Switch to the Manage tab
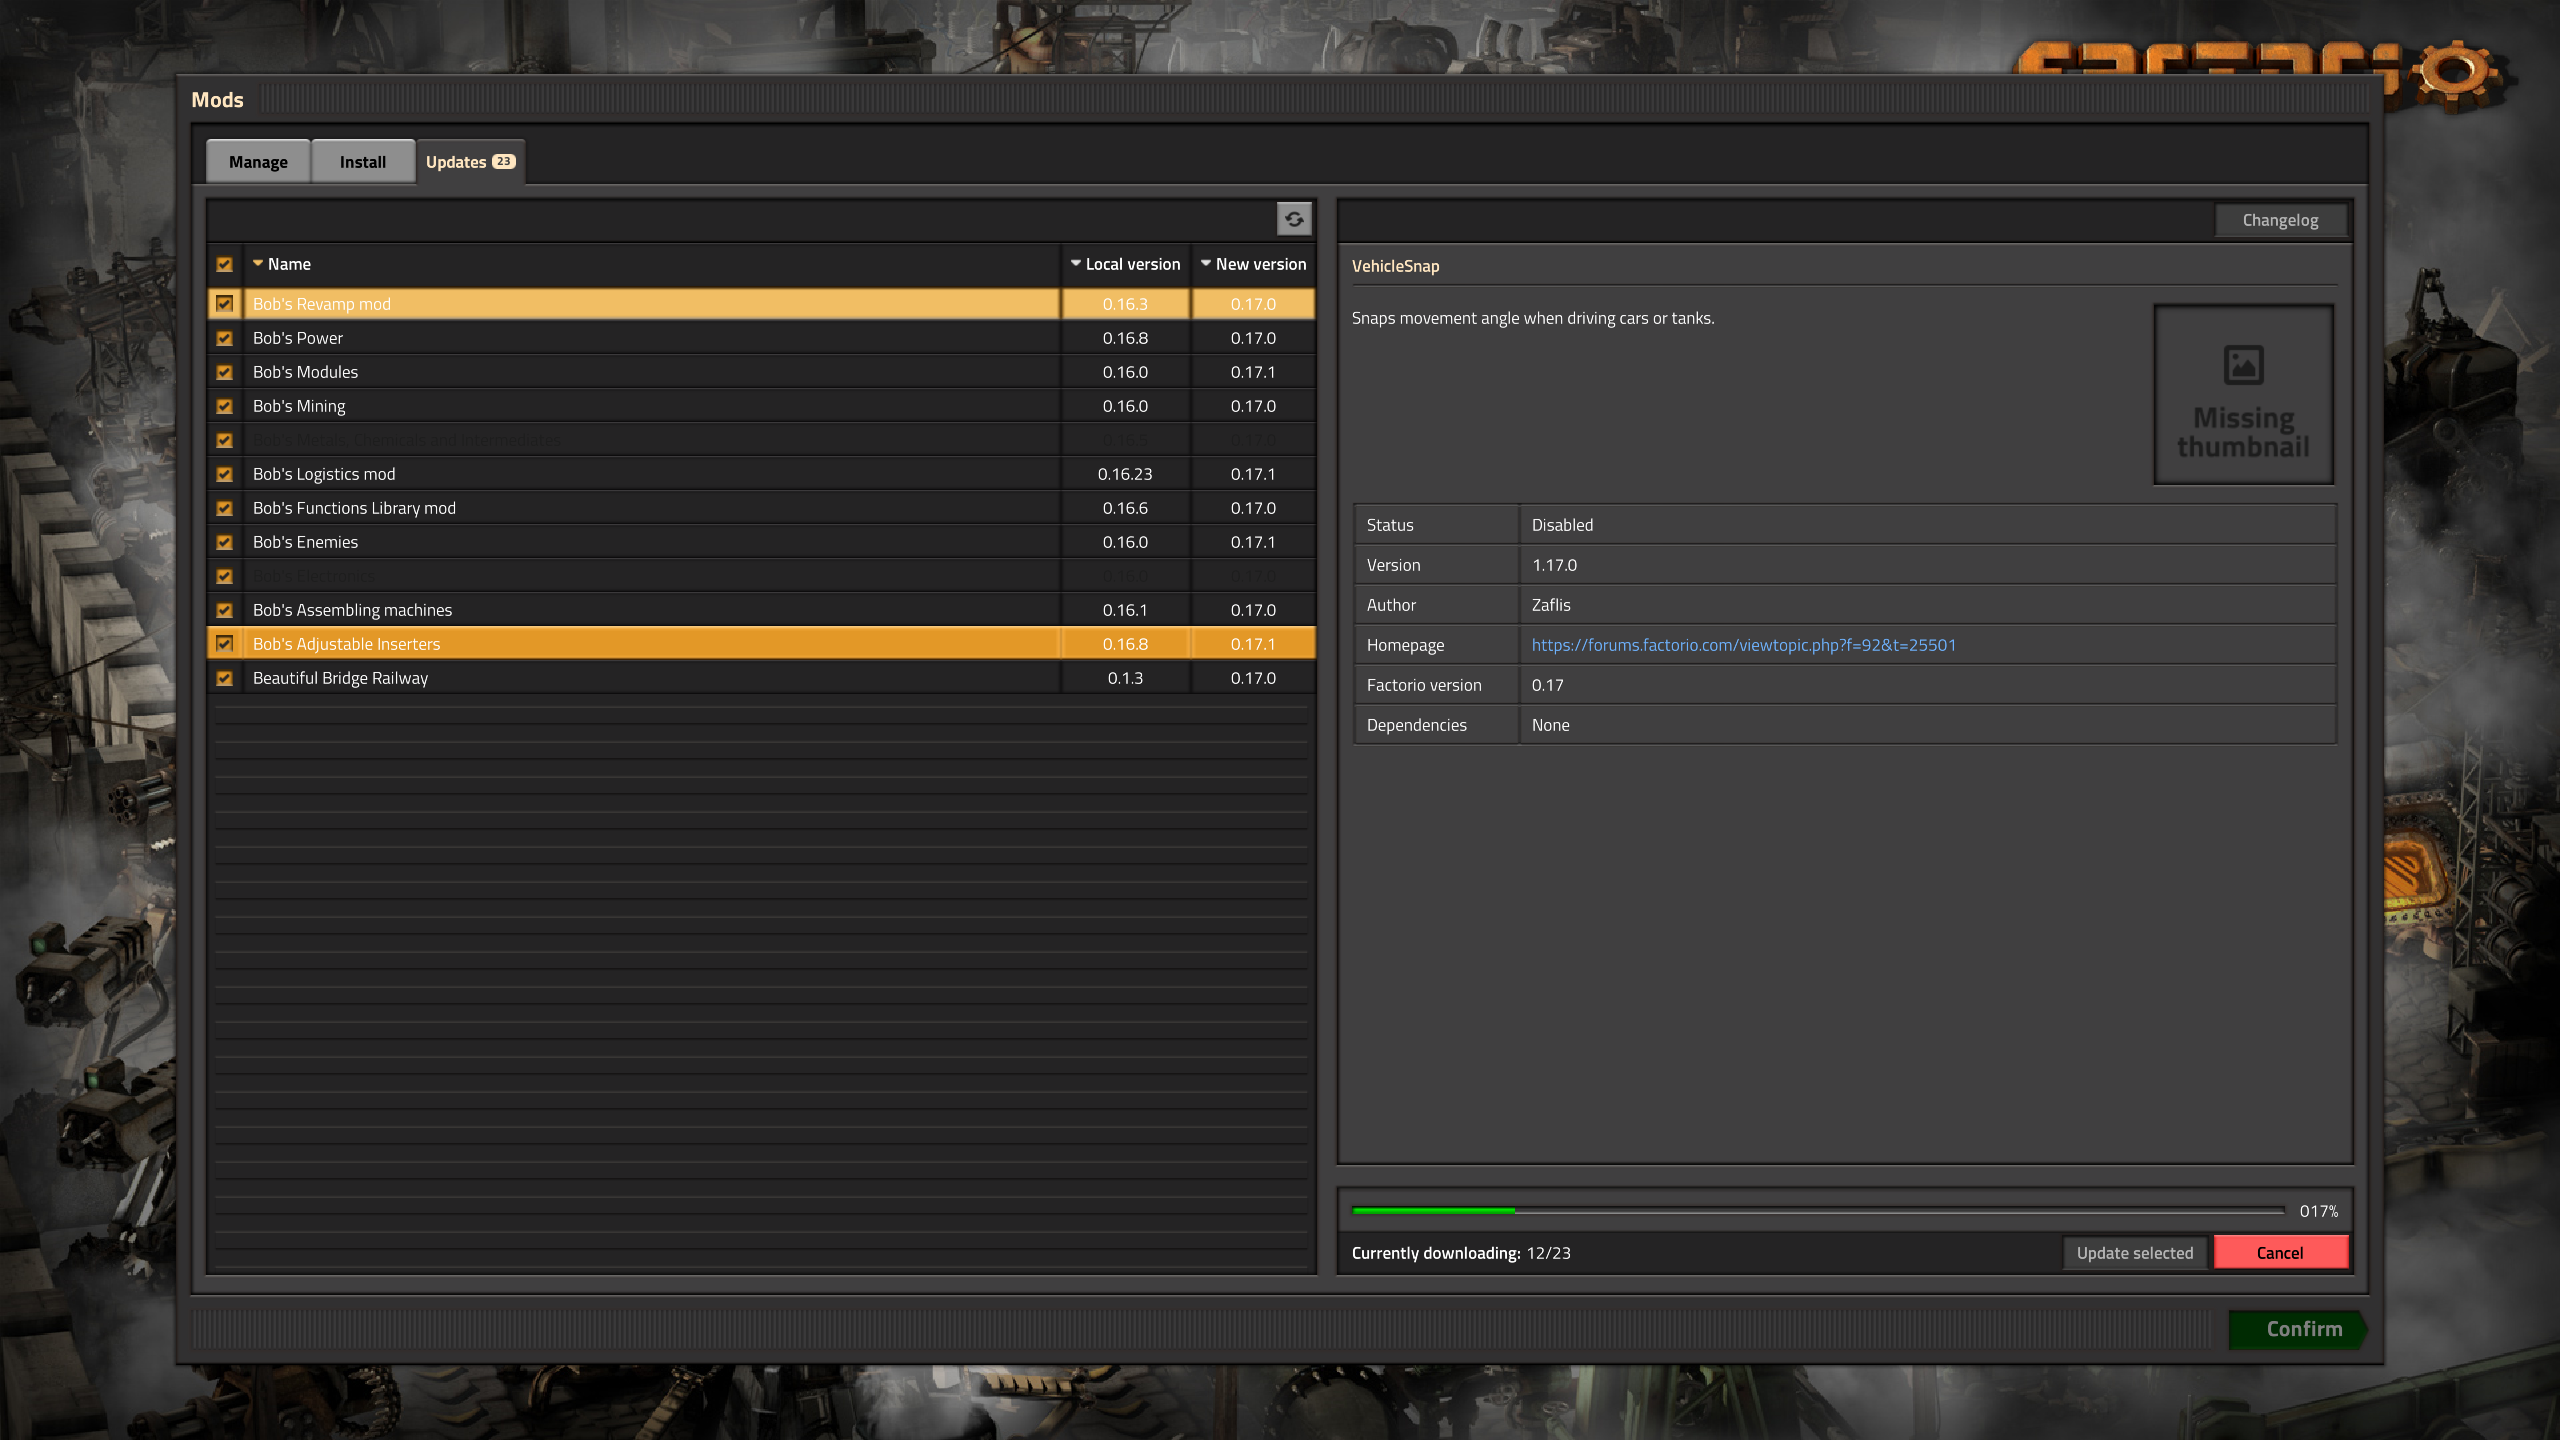2560x1440 pixels. tap(258, 162)
